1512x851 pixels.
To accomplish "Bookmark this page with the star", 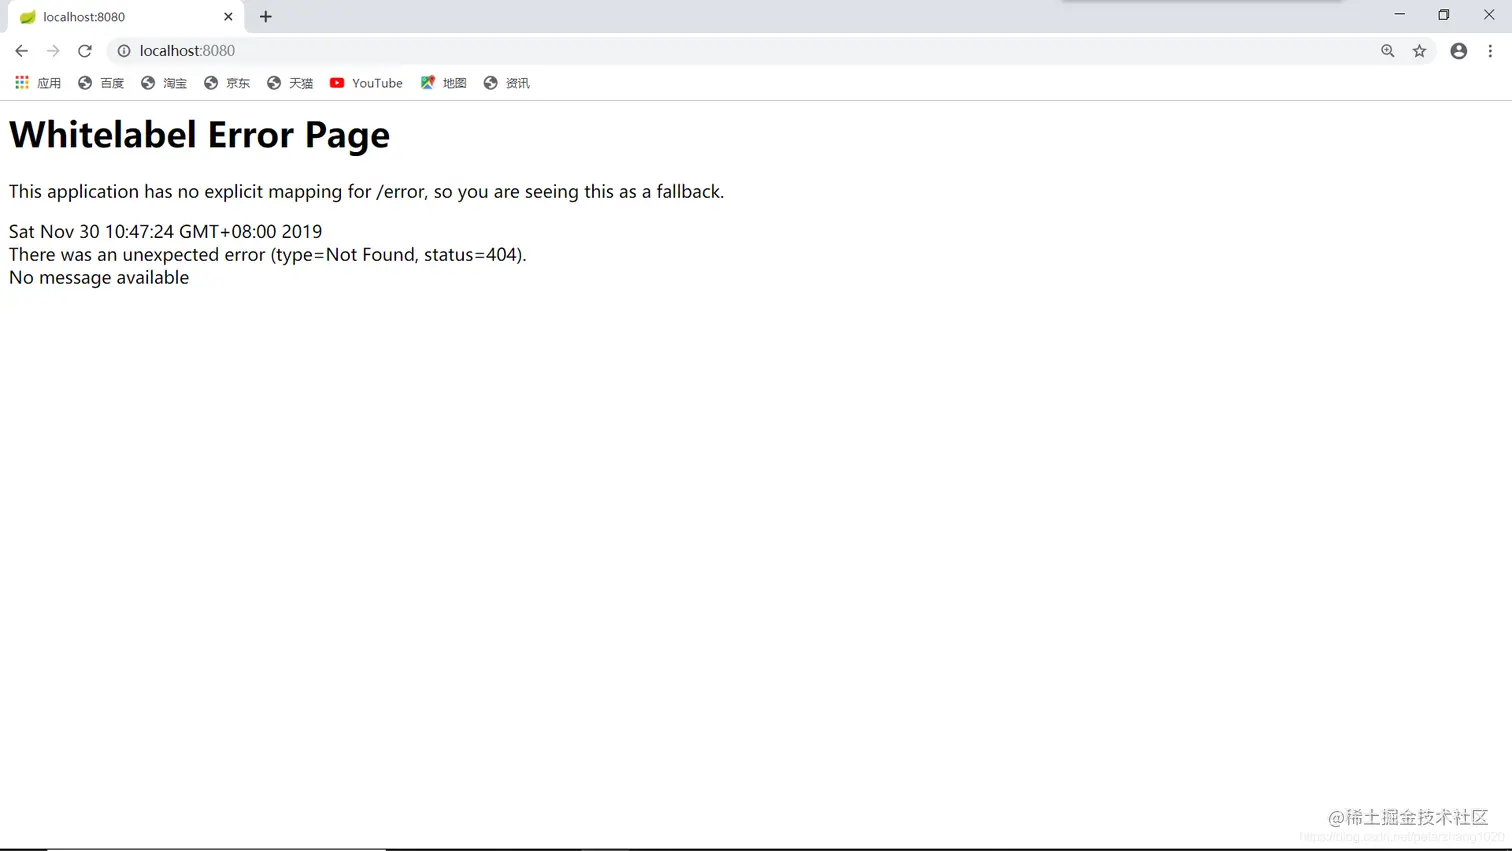I will tap(1419, 51).
